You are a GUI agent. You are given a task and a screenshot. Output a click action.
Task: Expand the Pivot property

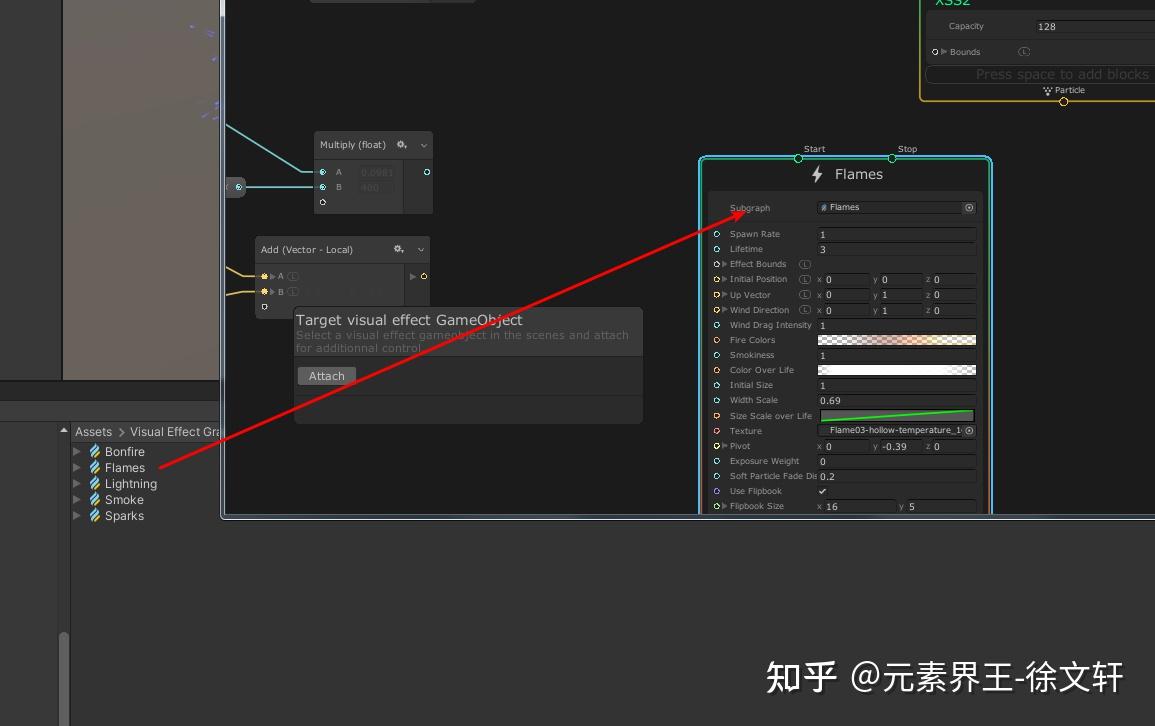(x=725, y=446)
